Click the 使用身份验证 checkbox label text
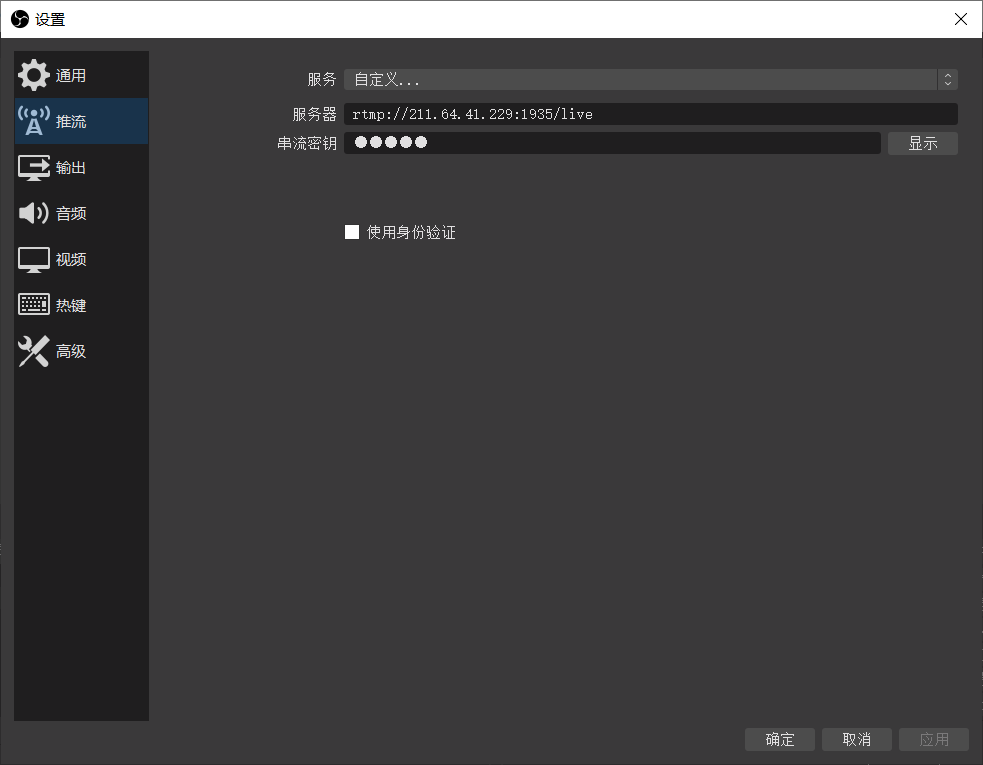 411,232
